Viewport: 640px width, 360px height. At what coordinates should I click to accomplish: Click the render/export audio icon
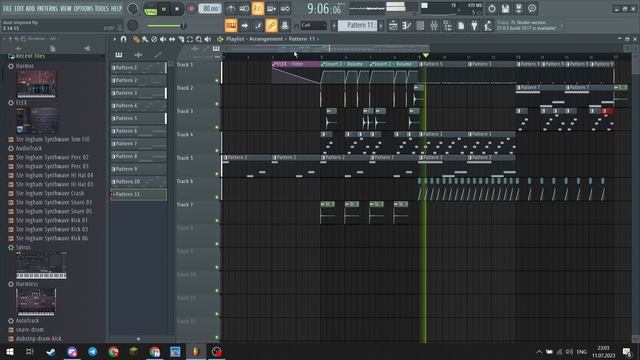click(519, 9)
